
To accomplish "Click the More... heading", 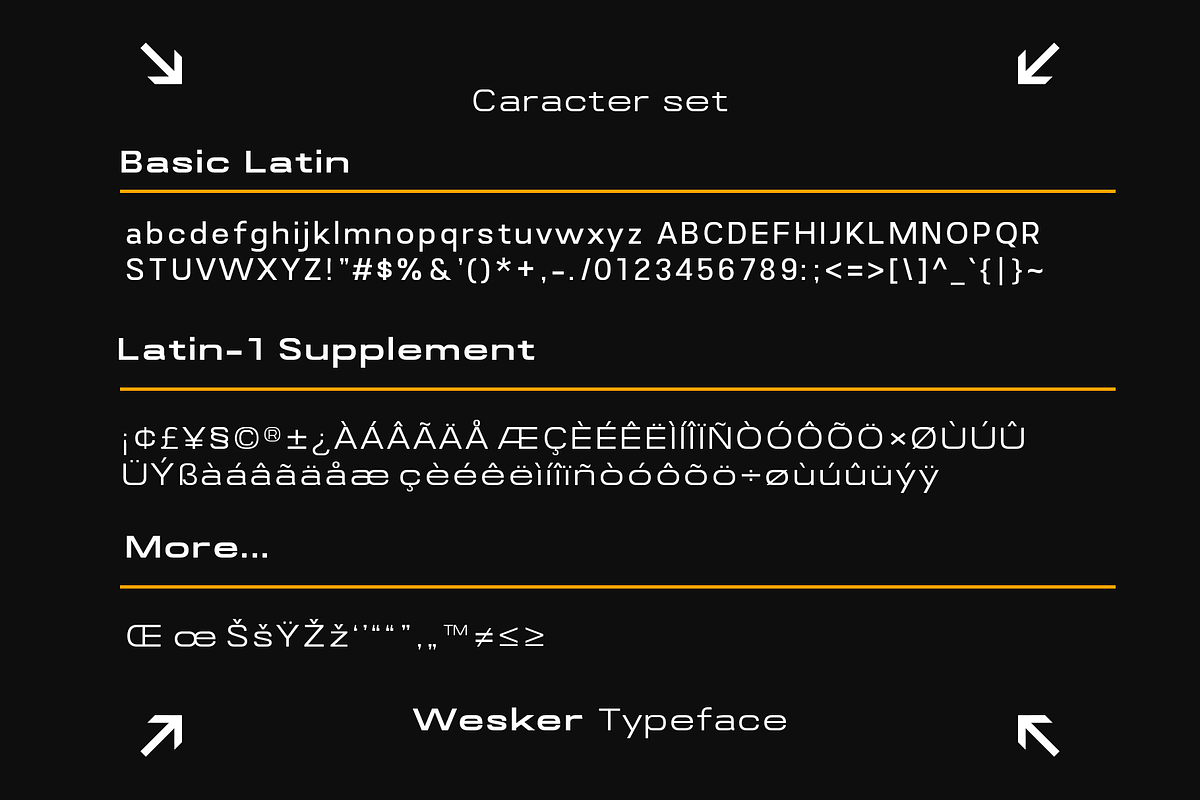I will coord(197,548).
